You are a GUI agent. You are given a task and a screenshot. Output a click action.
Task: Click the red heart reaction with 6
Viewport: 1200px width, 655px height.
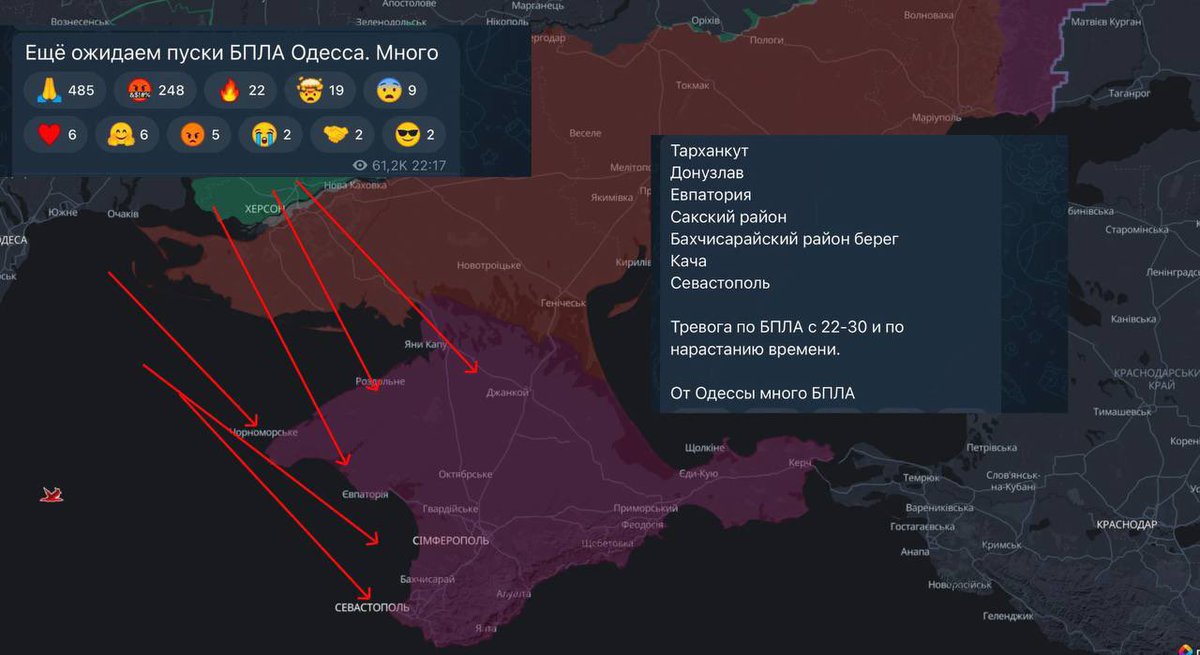[55, 134]
